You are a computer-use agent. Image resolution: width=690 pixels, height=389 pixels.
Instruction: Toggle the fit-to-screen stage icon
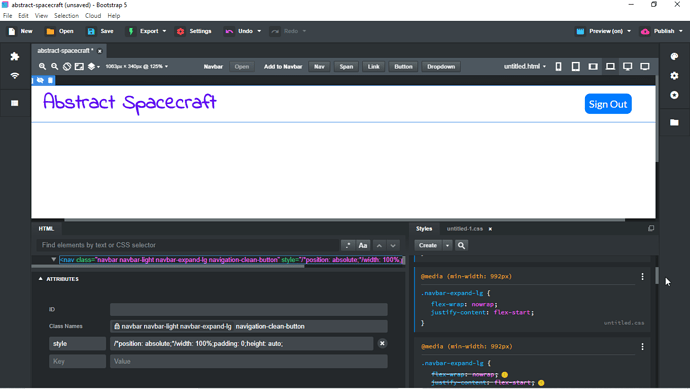click(79, 66)
